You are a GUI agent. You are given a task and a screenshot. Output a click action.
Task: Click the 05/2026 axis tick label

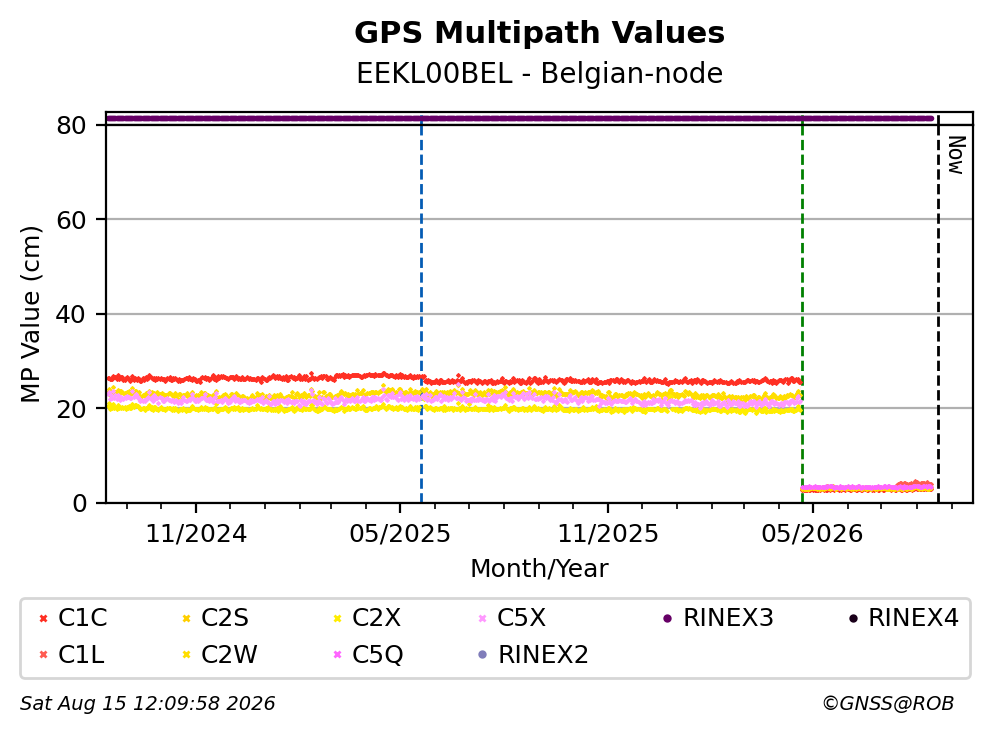(x=812, y=535)
